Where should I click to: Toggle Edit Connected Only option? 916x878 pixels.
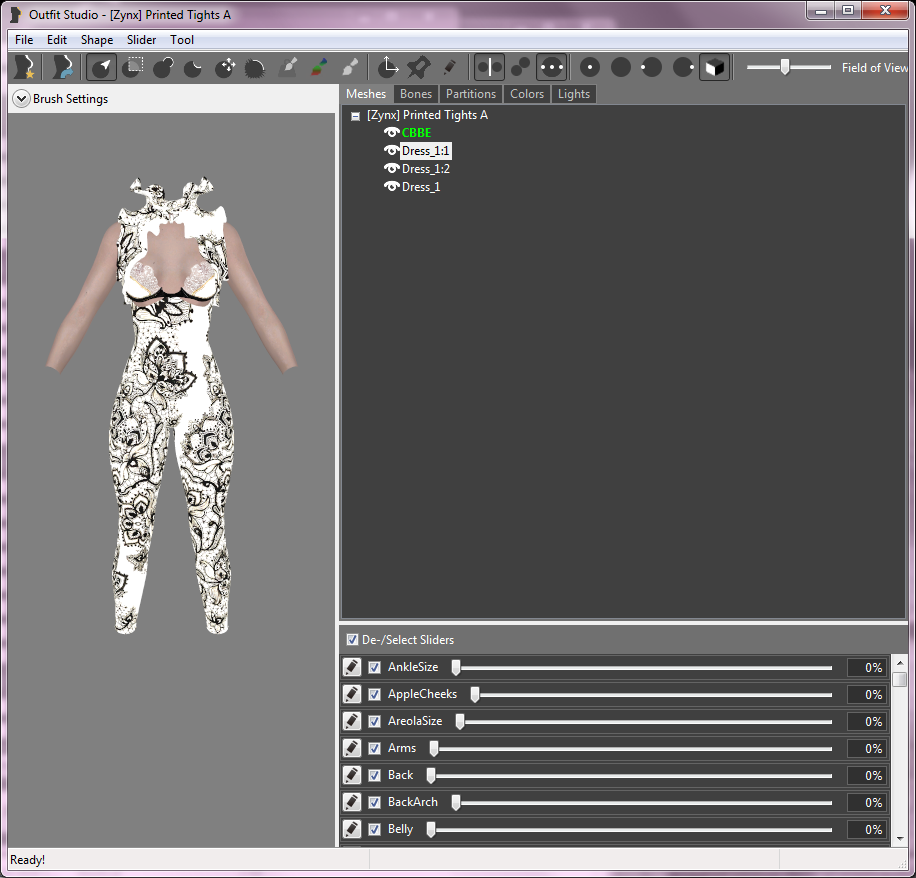tap(520, 67)
